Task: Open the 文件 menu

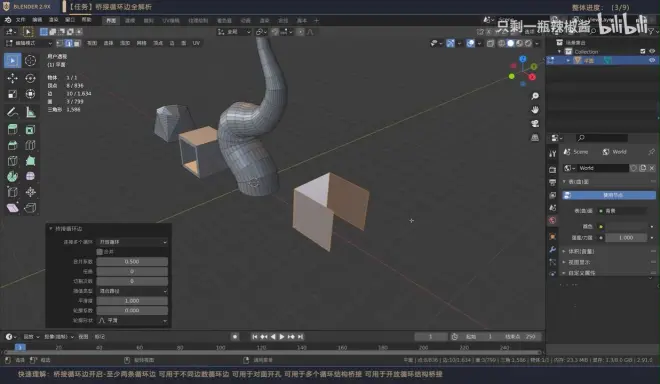Action: pos(21,20)
